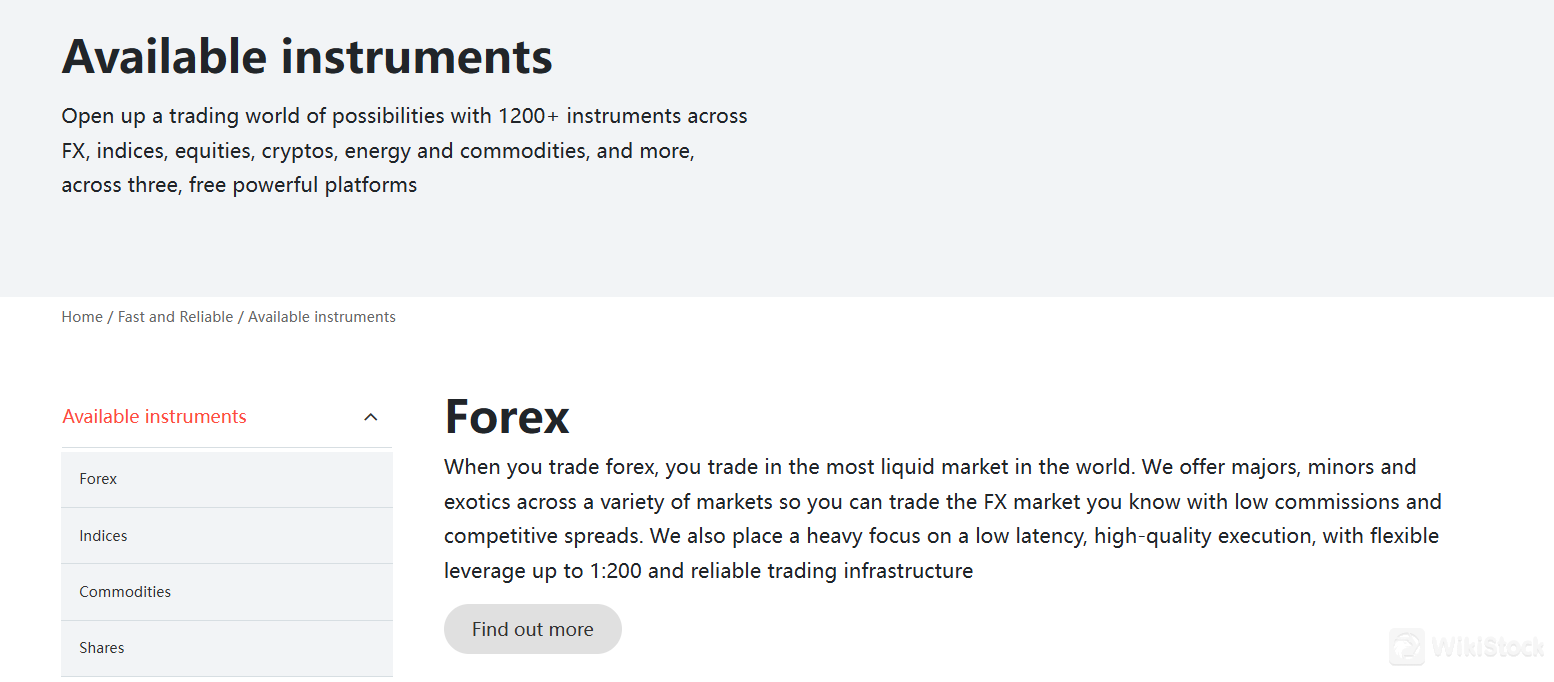Viewport: 1554px width, 682px height.
Task: Navigate to Home via the breadcrumb
Action: [x=82, y=317]
